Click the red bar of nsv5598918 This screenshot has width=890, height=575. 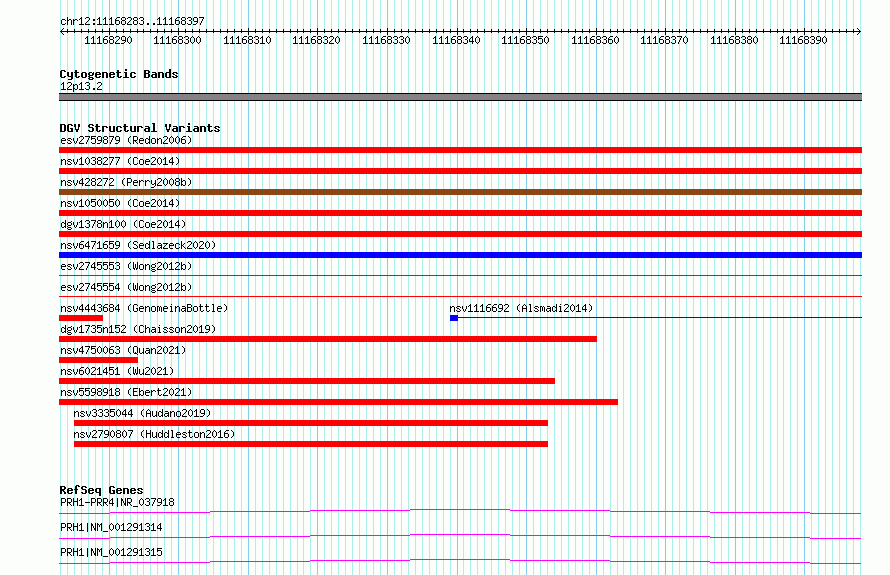coord(338,402)
